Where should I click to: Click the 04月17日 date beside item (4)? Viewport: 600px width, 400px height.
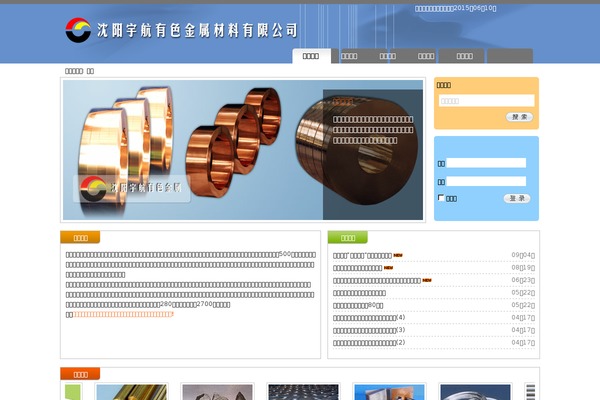(x=523, y=318)
